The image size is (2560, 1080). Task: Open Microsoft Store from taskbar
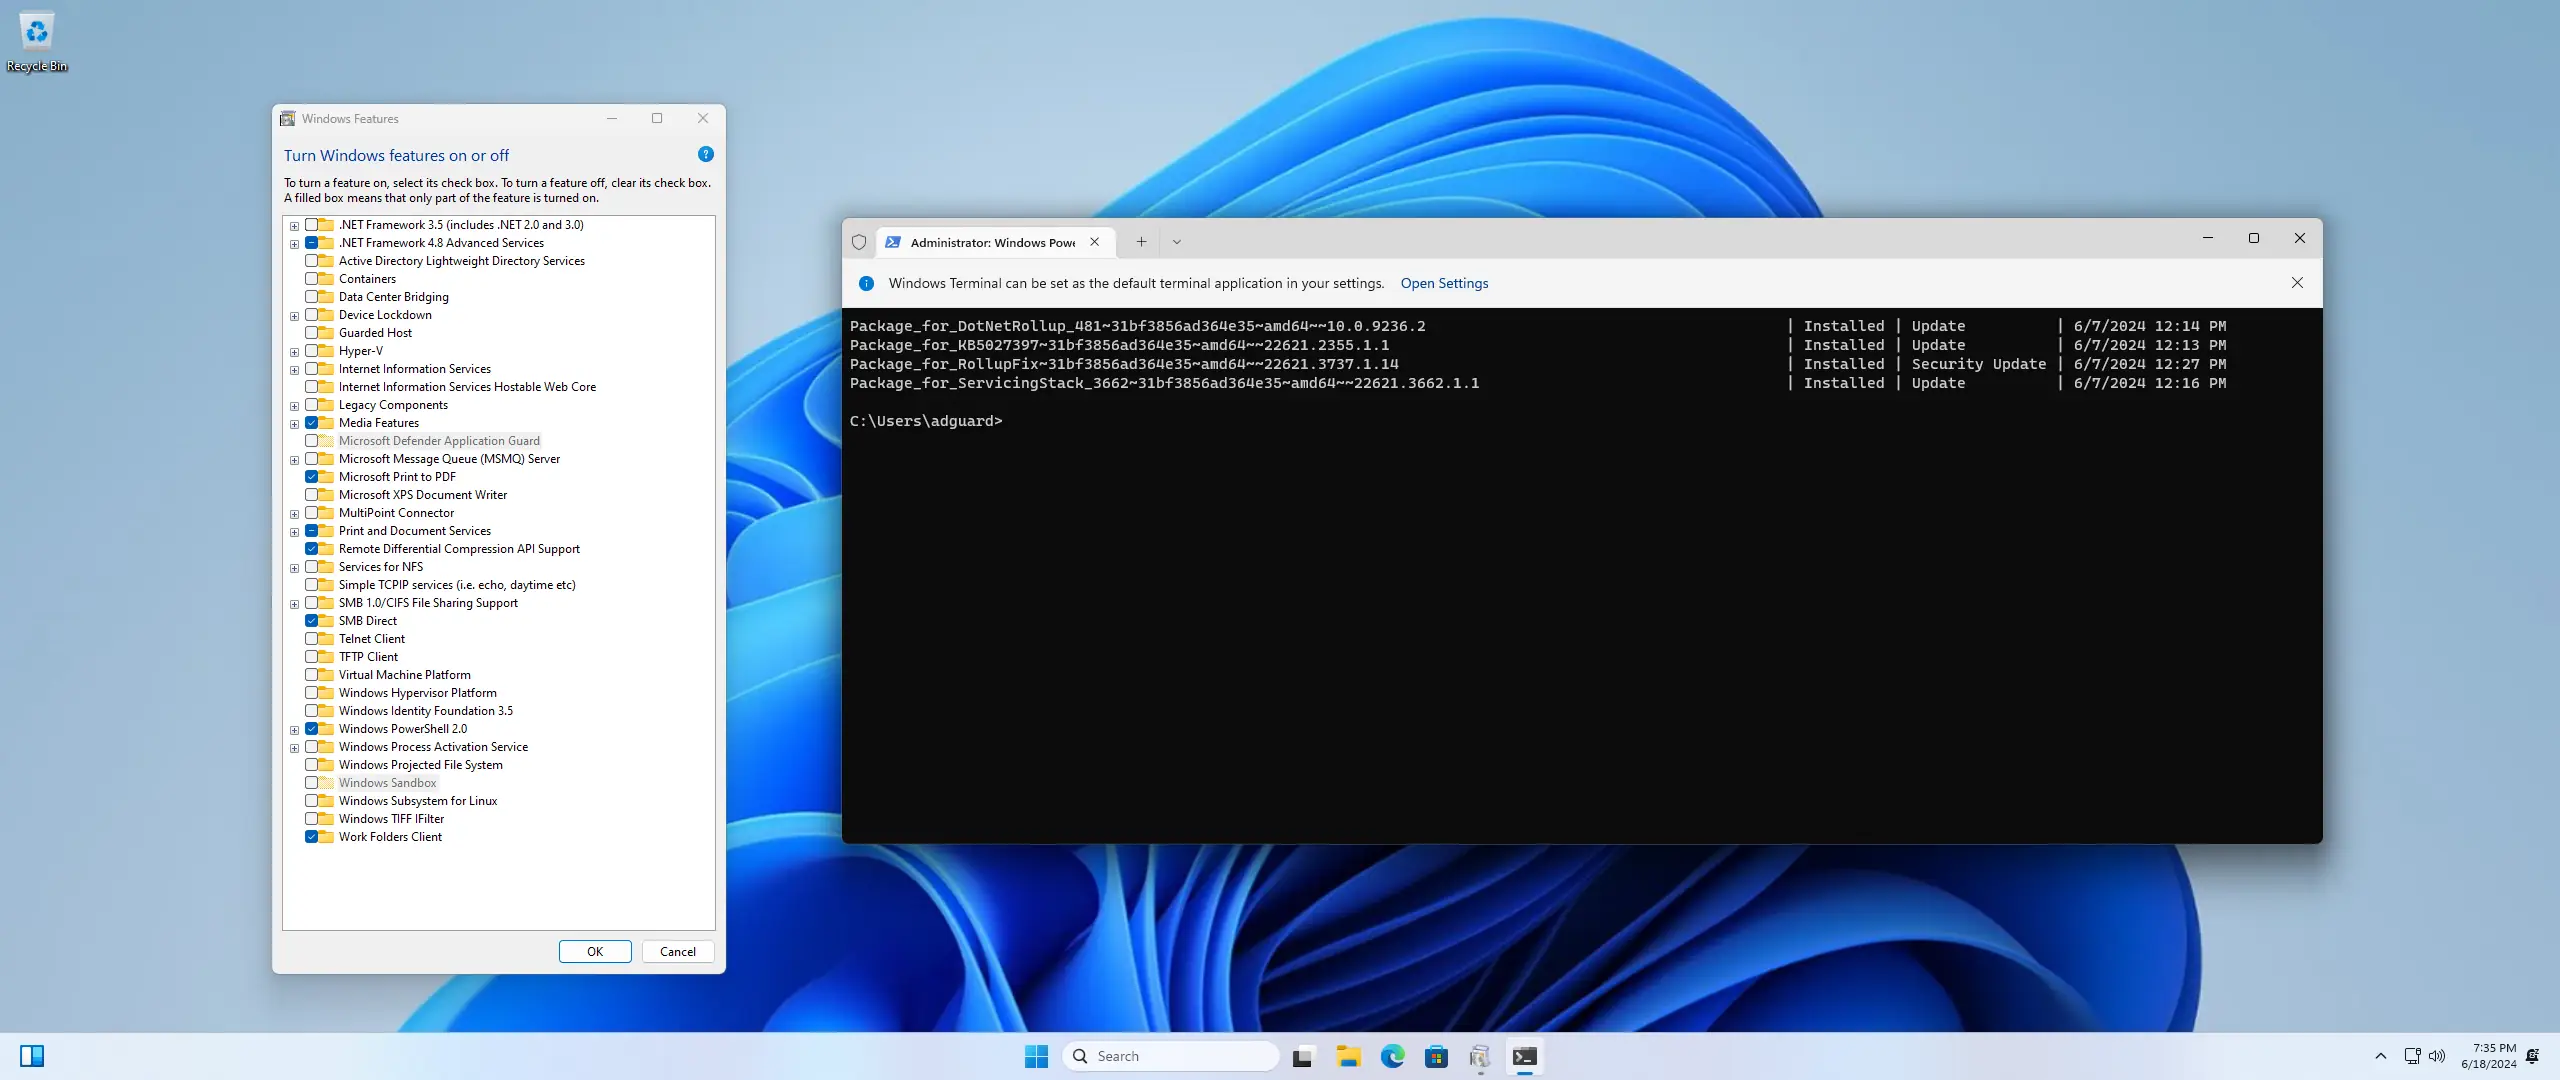coord(1436,1056)
